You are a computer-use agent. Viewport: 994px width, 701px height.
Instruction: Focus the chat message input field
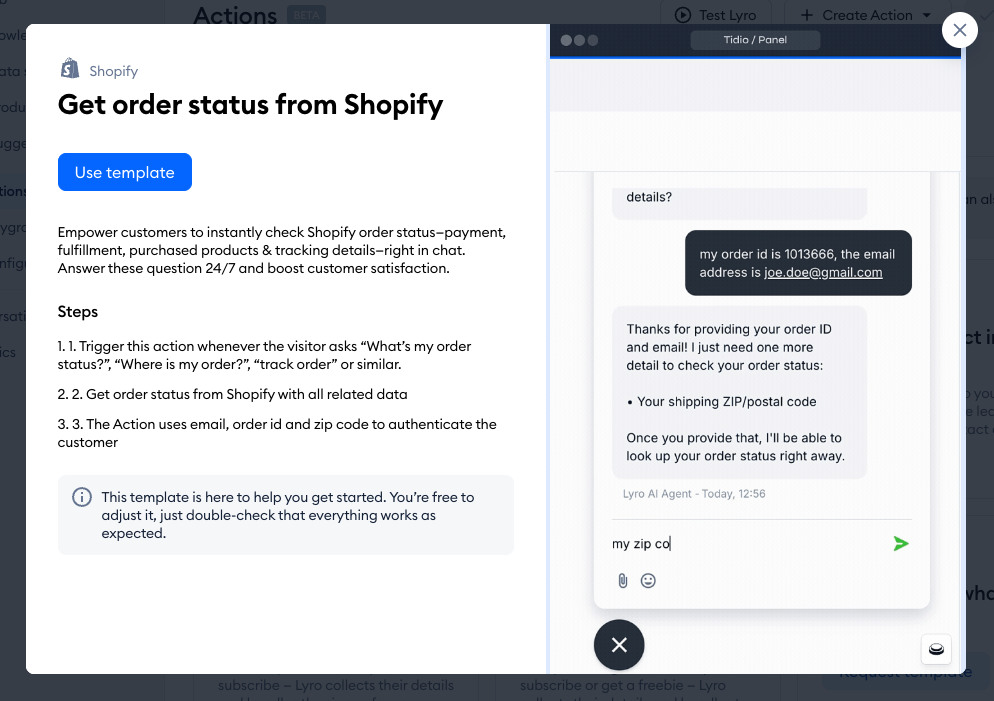click(x=745, y=544)
